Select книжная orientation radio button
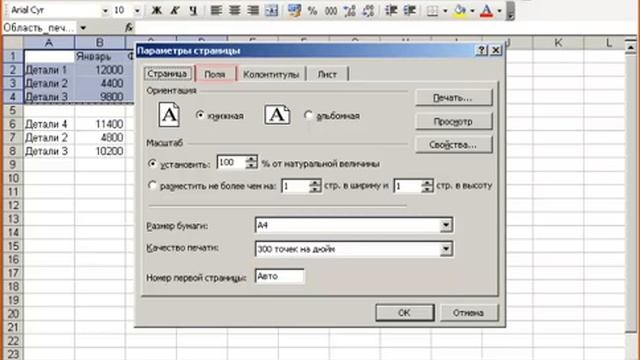The width and height of the screenshot is (640, 360). pyautogui.click(x=200, y=116)
